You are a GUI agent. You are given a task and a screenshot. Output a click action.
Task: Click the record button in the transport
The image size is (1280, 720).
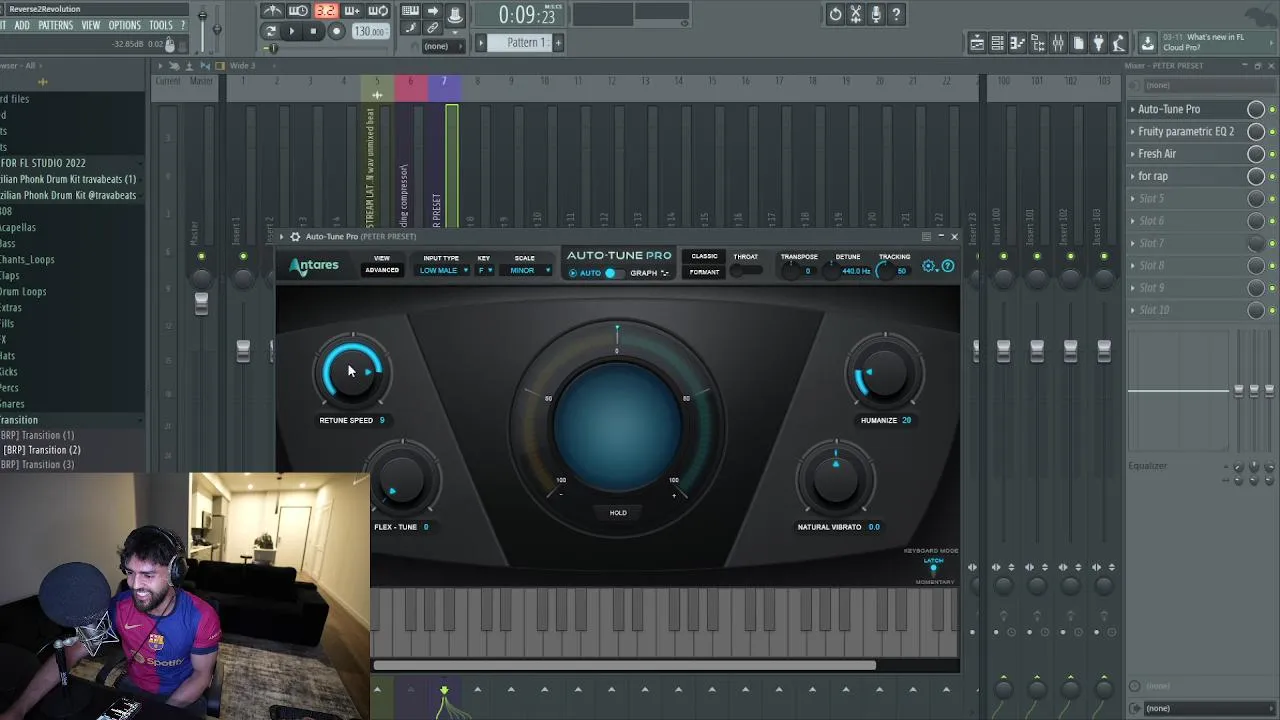(x=336, y=32)
